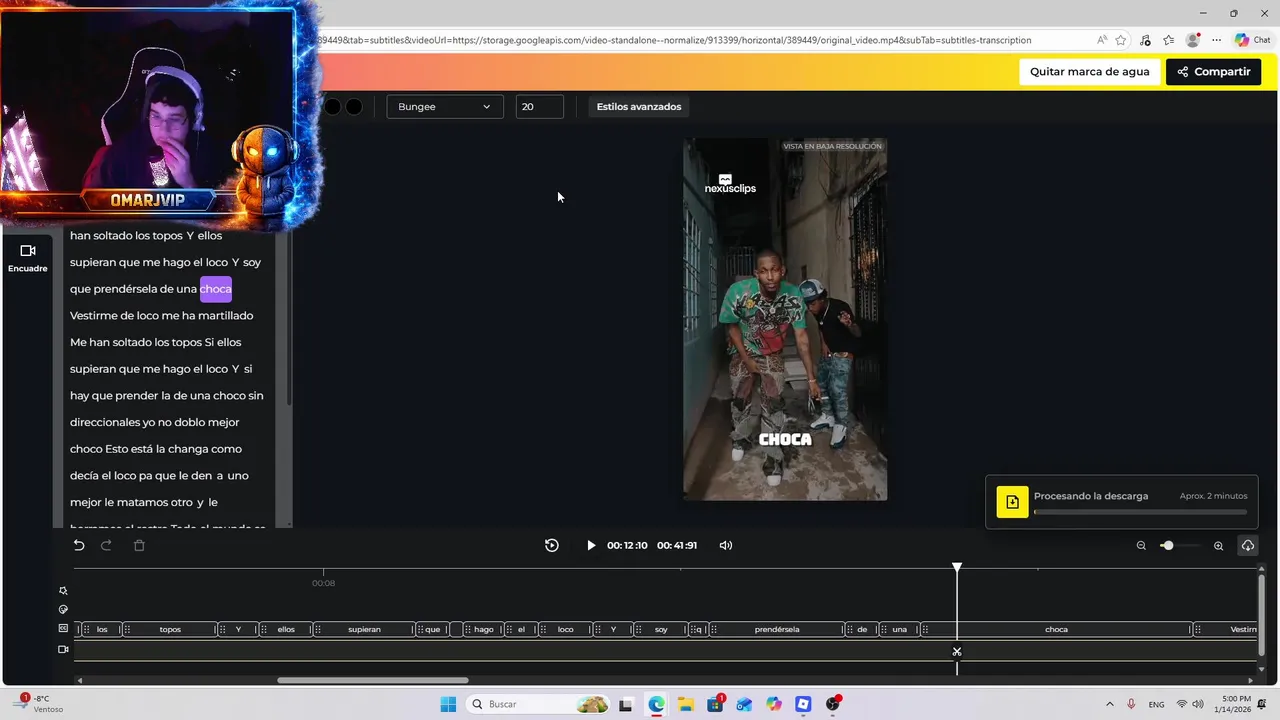Zoom out the timeline with the minus magnifier
The image size is (1280, 720).
click(1141, 545)
